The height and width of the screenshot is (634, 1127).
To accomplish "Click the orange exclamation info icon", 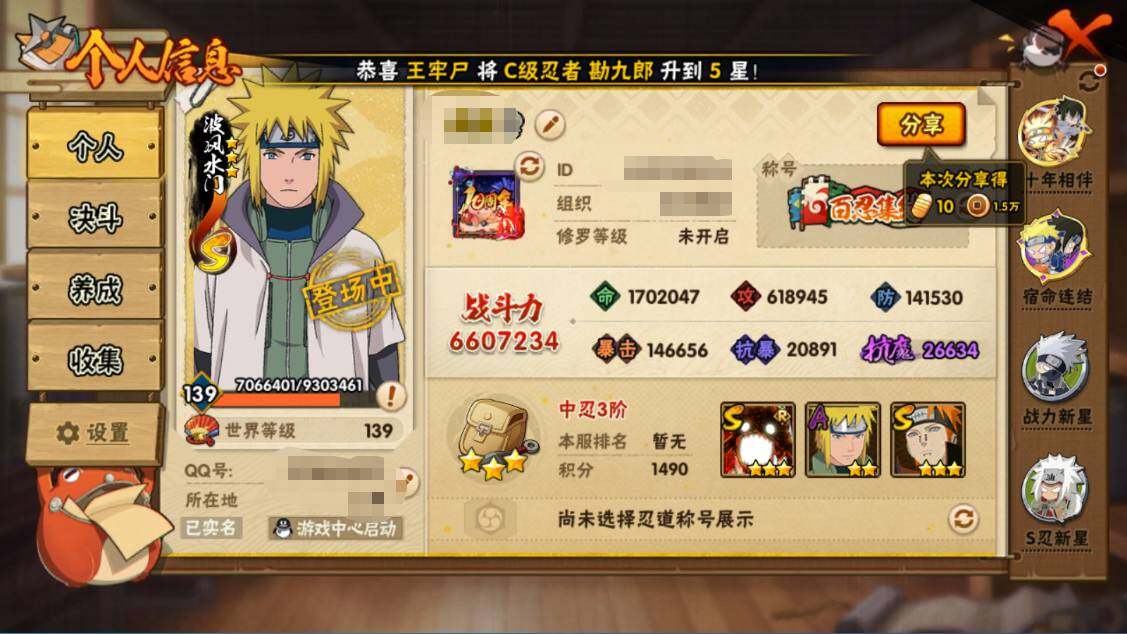I will click(391, 394).
